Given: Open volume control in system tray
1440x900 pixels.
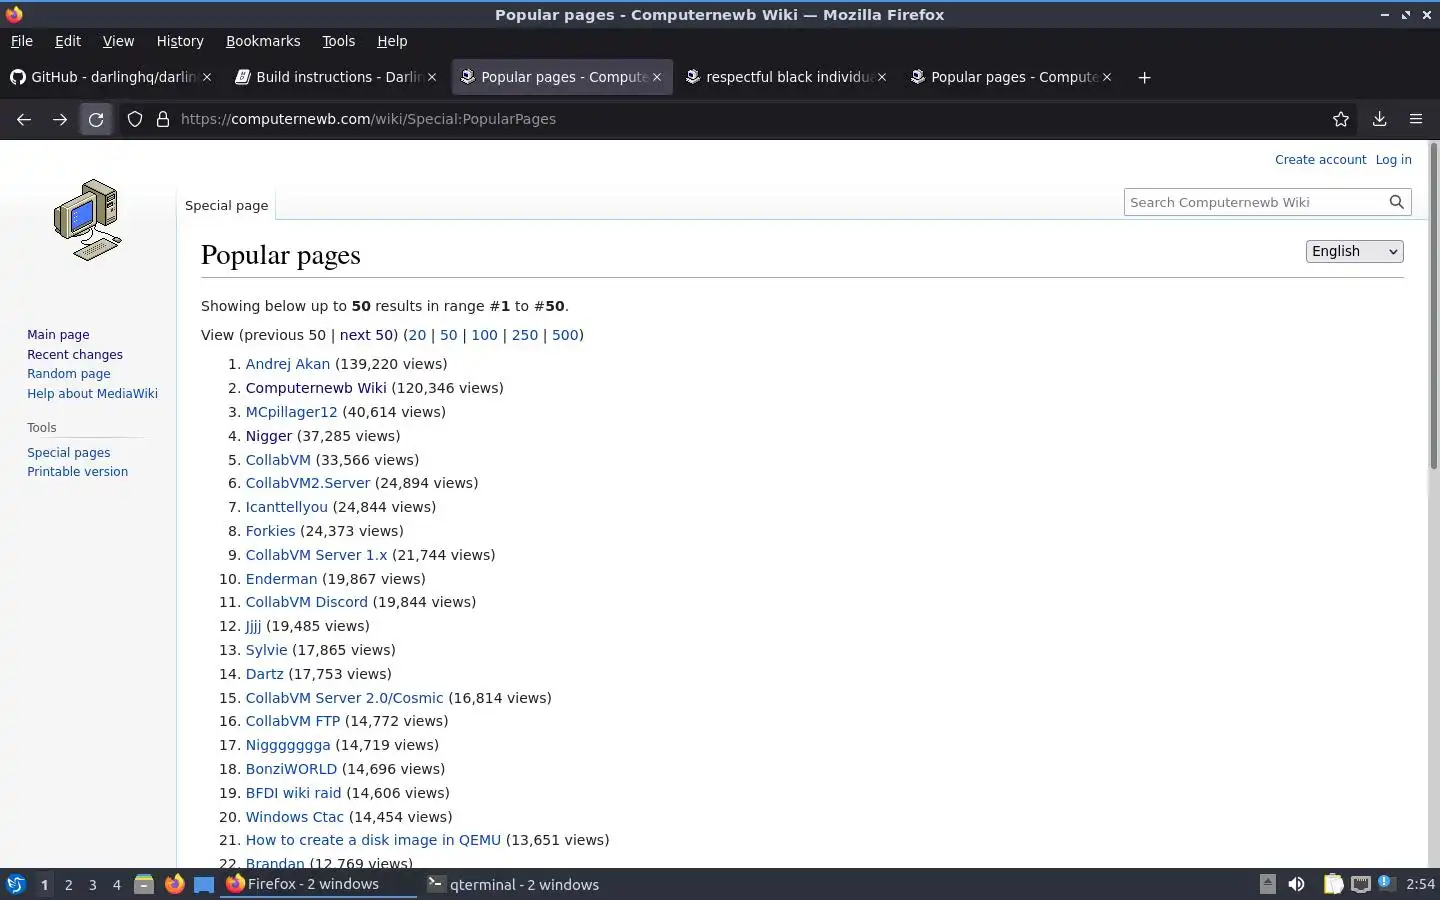Looking at the screenshot, I should pyautogui.click(x=1296, y=884).
